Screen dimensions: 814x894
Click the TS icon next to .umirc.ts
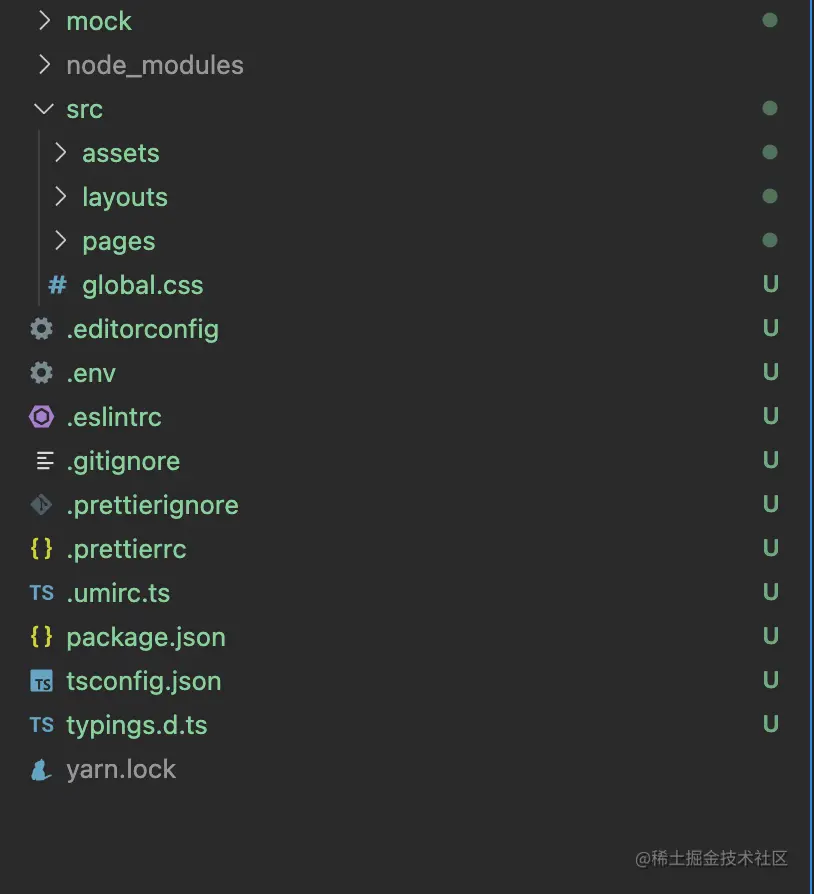pyautogui.click(x=40, y=592)
